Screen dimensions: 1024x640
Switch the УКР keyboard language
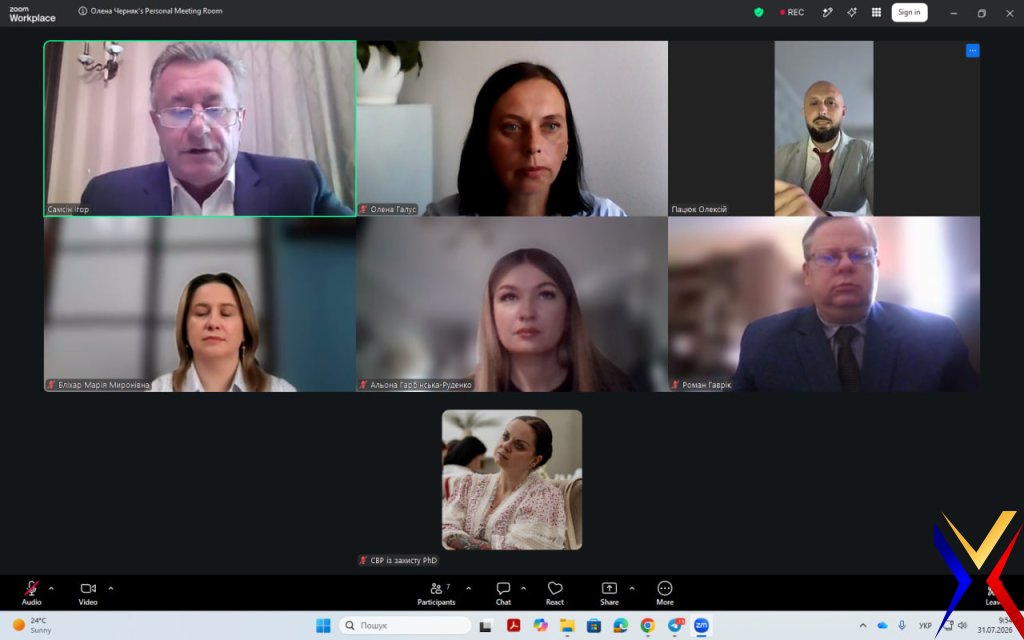click(925, 626)
